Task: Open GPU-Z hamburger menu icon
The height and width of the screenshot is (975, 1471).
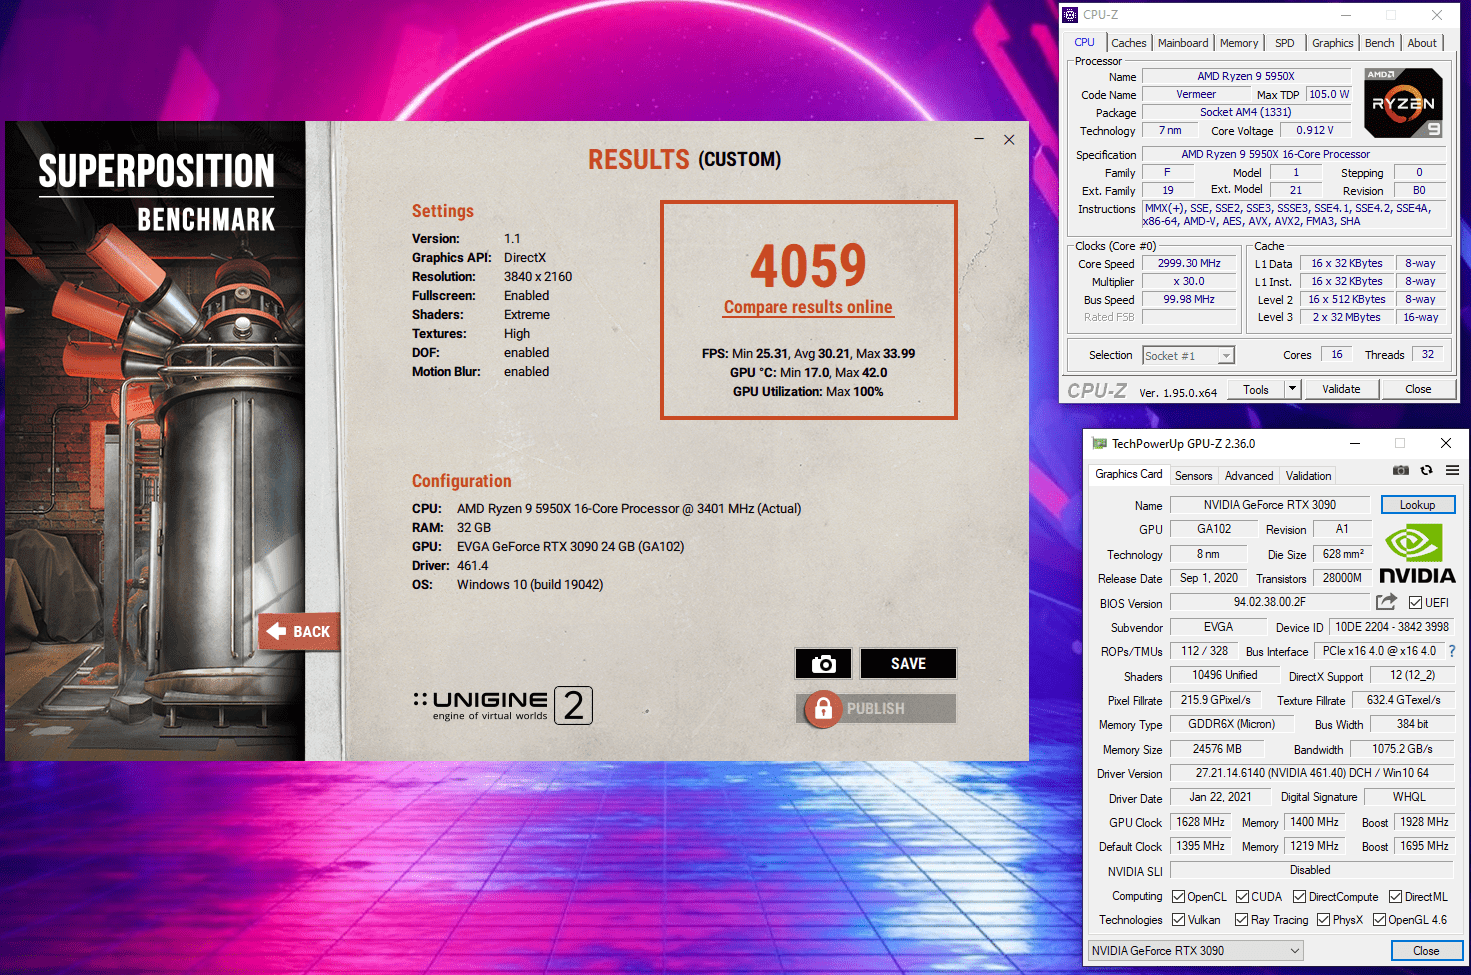Action: (1452, 470)
